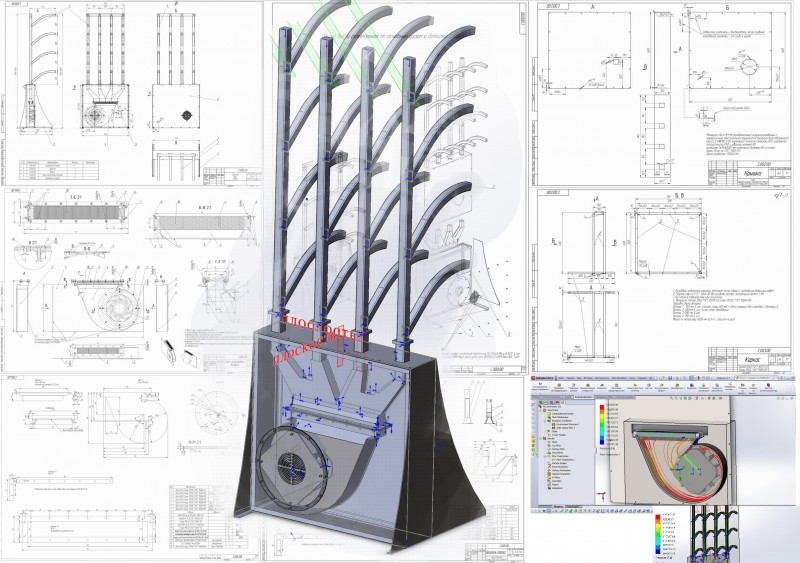Screen dimensions: 800x563
Task: Collapse the Boundary Conditions tree node
Action: 545,421
